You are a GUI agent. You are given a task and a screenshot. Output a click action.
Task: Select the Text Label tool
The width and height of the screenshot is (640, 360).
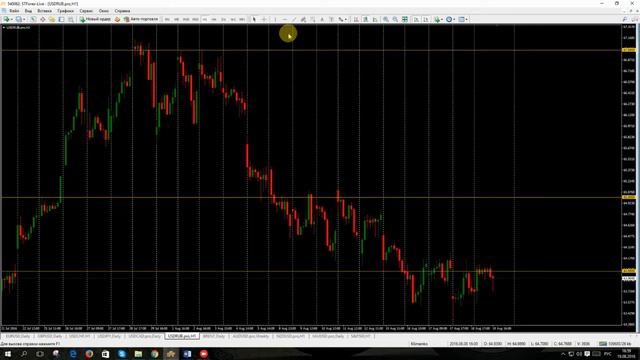(x=331, y=19)
